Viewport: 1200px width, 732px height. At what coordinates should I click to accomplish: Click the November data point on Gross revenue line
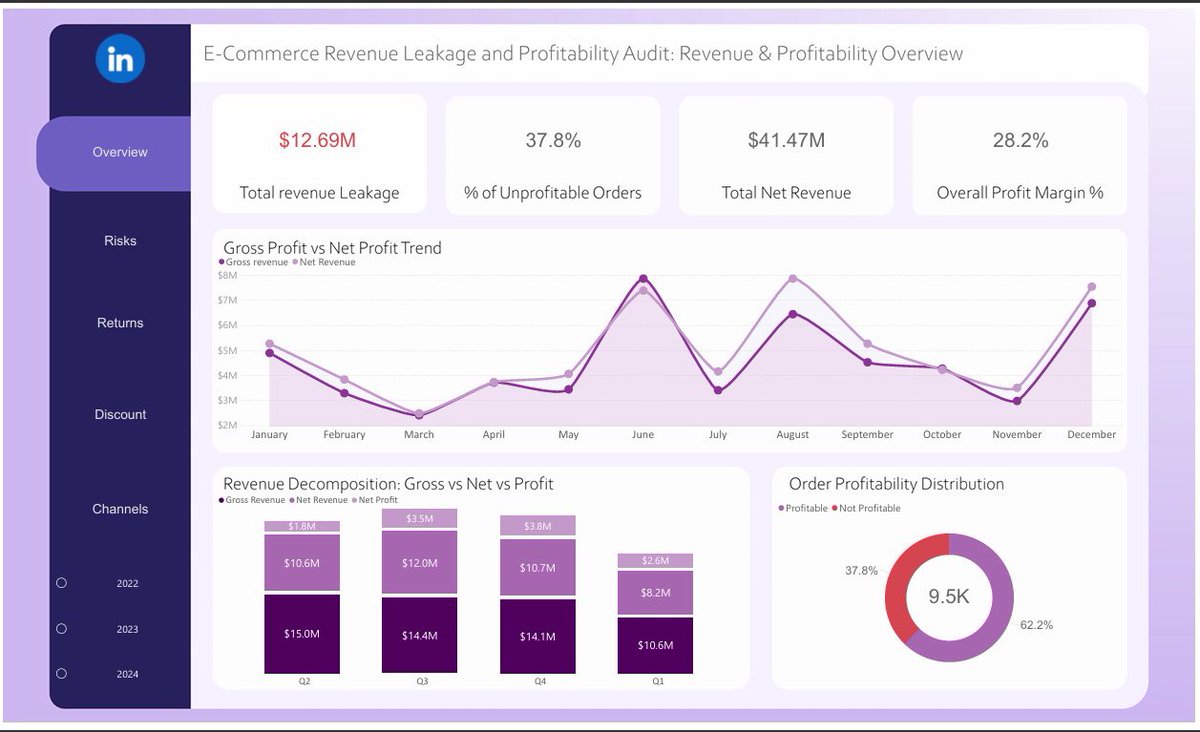[1017, 401]
